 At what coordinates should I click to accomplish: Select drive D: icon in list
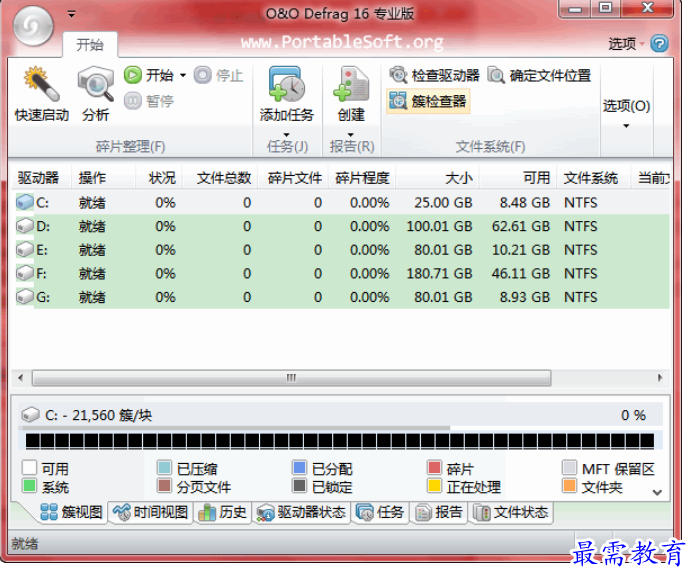click(x=25, y=226)
